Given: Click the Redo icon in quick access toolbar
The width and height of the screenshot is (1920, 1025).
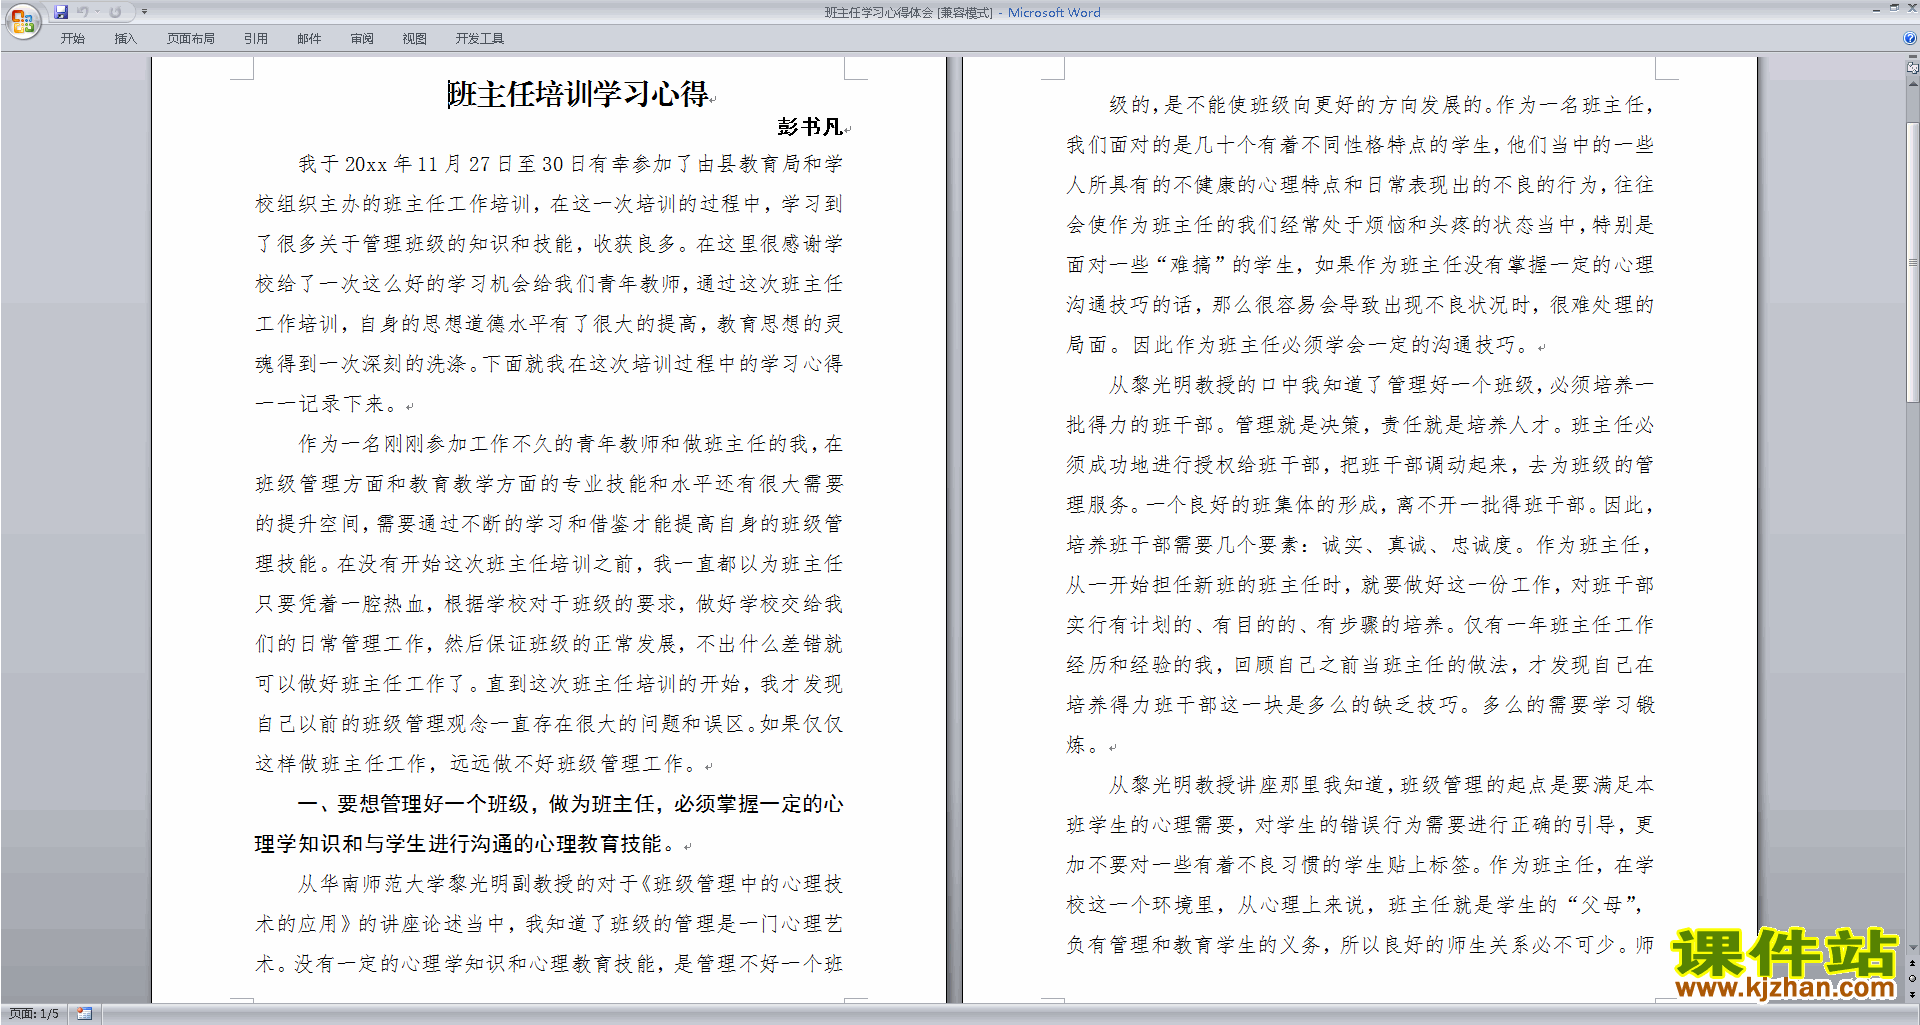Looking at the screenshot, I should tap(115, 12).
